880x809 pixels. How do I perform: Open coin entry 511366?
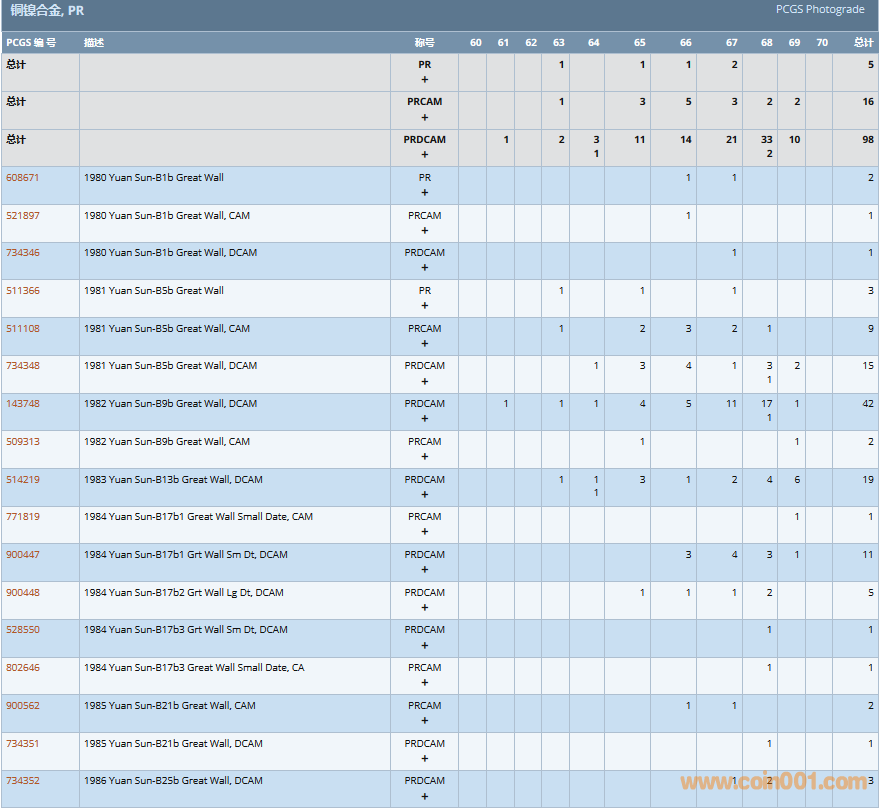tap(23, 291)
